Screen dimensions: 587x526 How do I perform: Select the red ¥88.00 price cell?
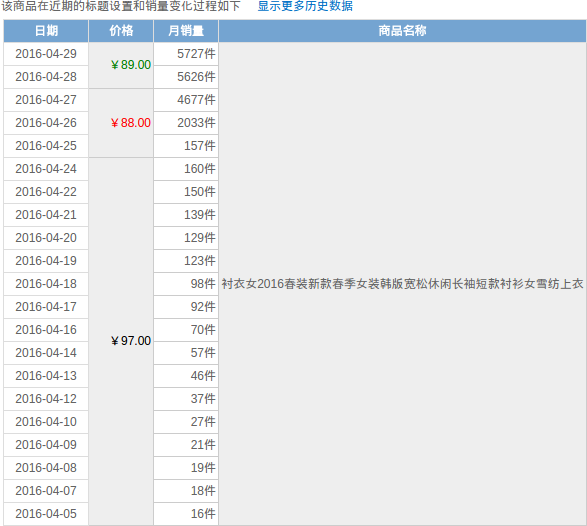[x=121, y=123]
